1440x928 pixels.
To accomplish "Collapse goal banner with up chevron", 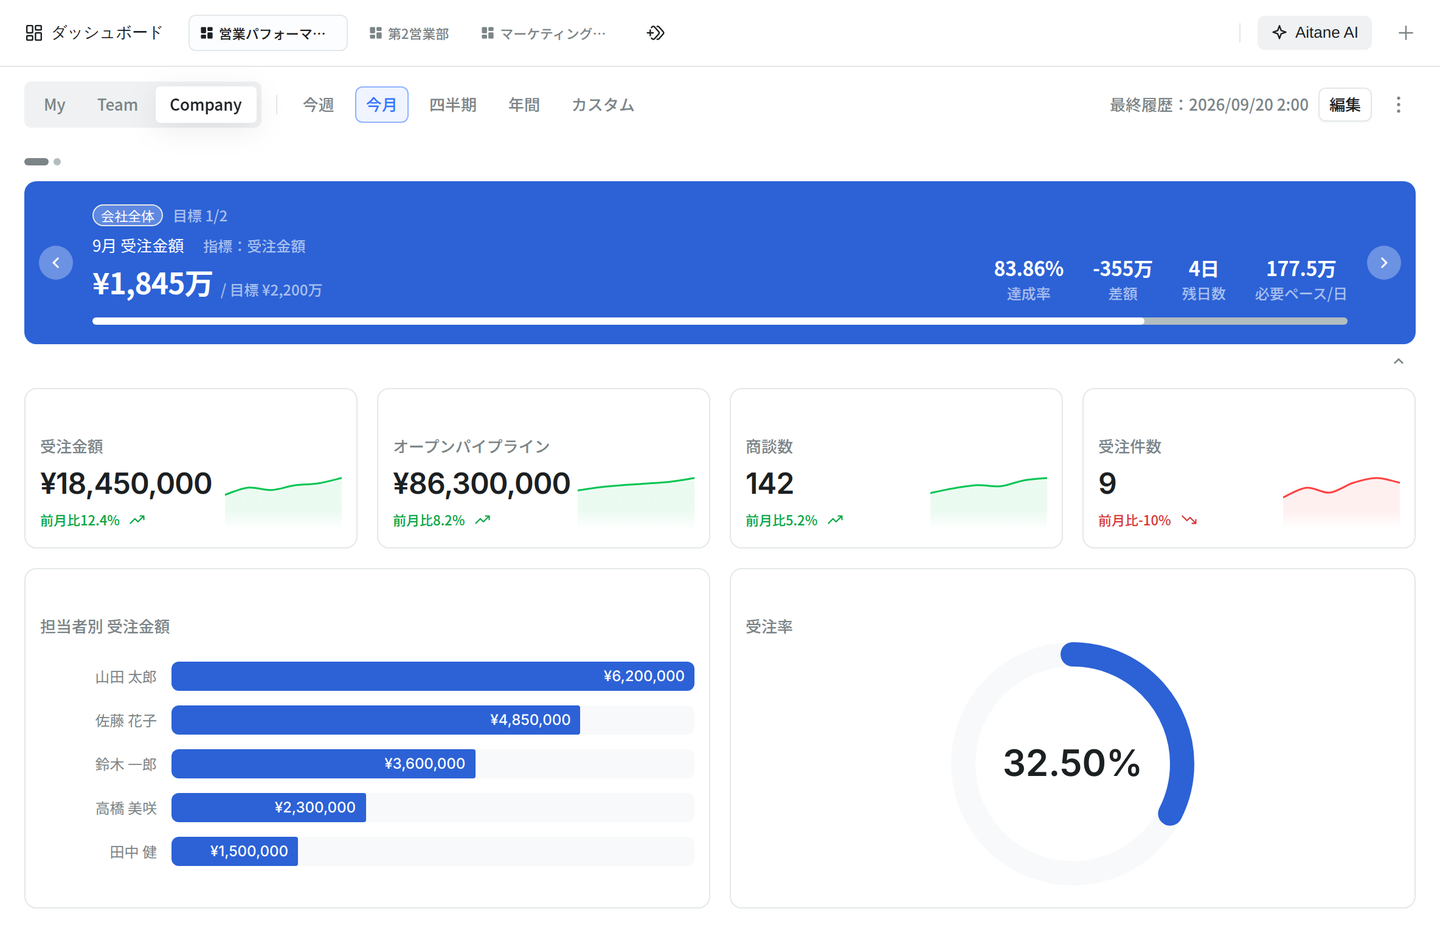I will click(x=1398, y=362).
